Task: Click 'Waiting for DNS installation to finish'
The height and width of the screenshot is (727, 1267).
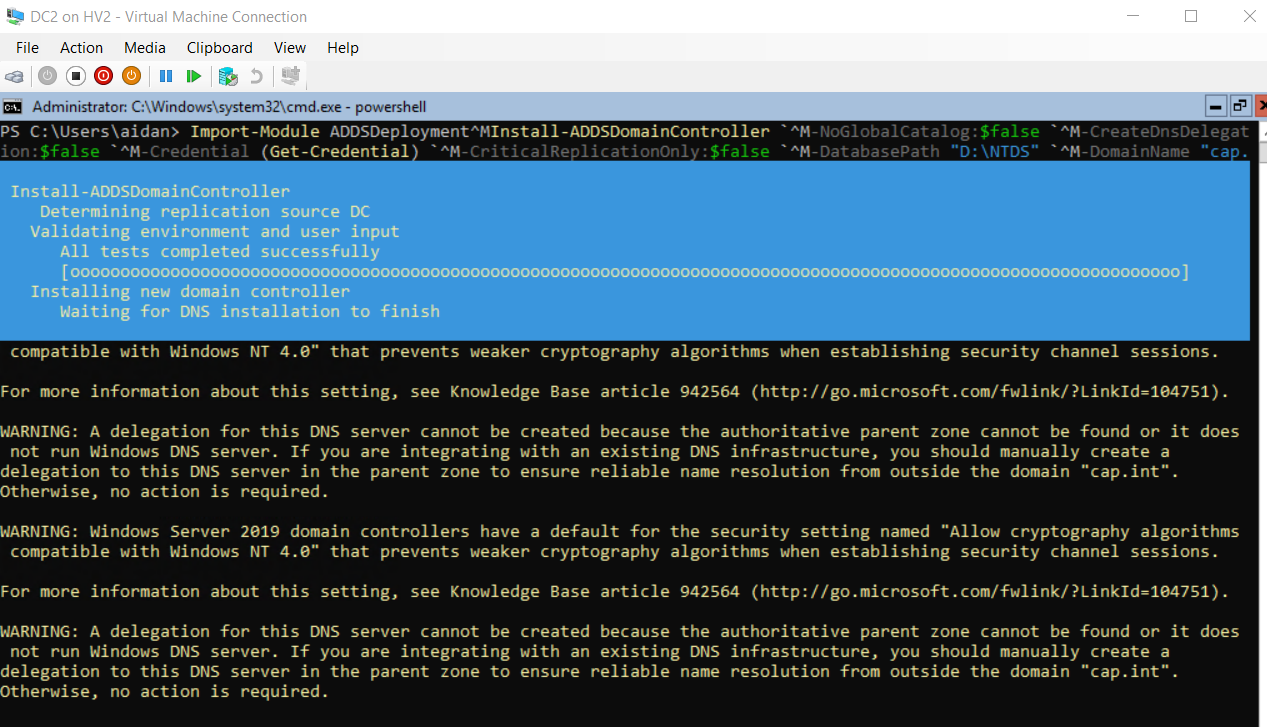Action: tap(250, 312)
